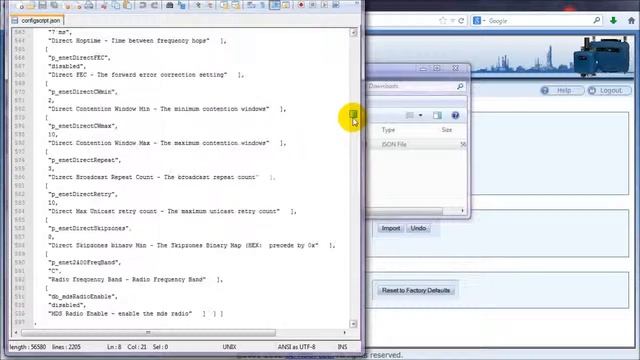Click the editor horizontal scrollbar right arrow
Screen dimensions: 640x360
coord(344,333)
